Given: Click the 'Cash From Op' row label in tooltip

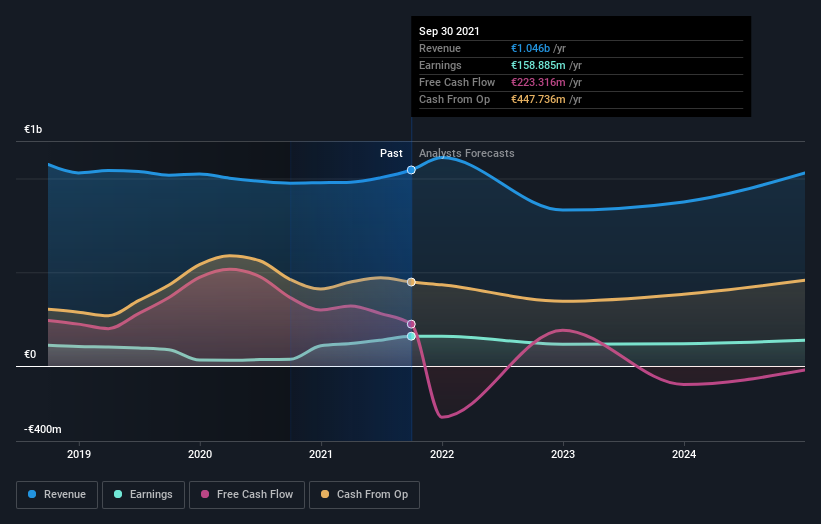Looking at the screenshot, I should pos(454,99).
